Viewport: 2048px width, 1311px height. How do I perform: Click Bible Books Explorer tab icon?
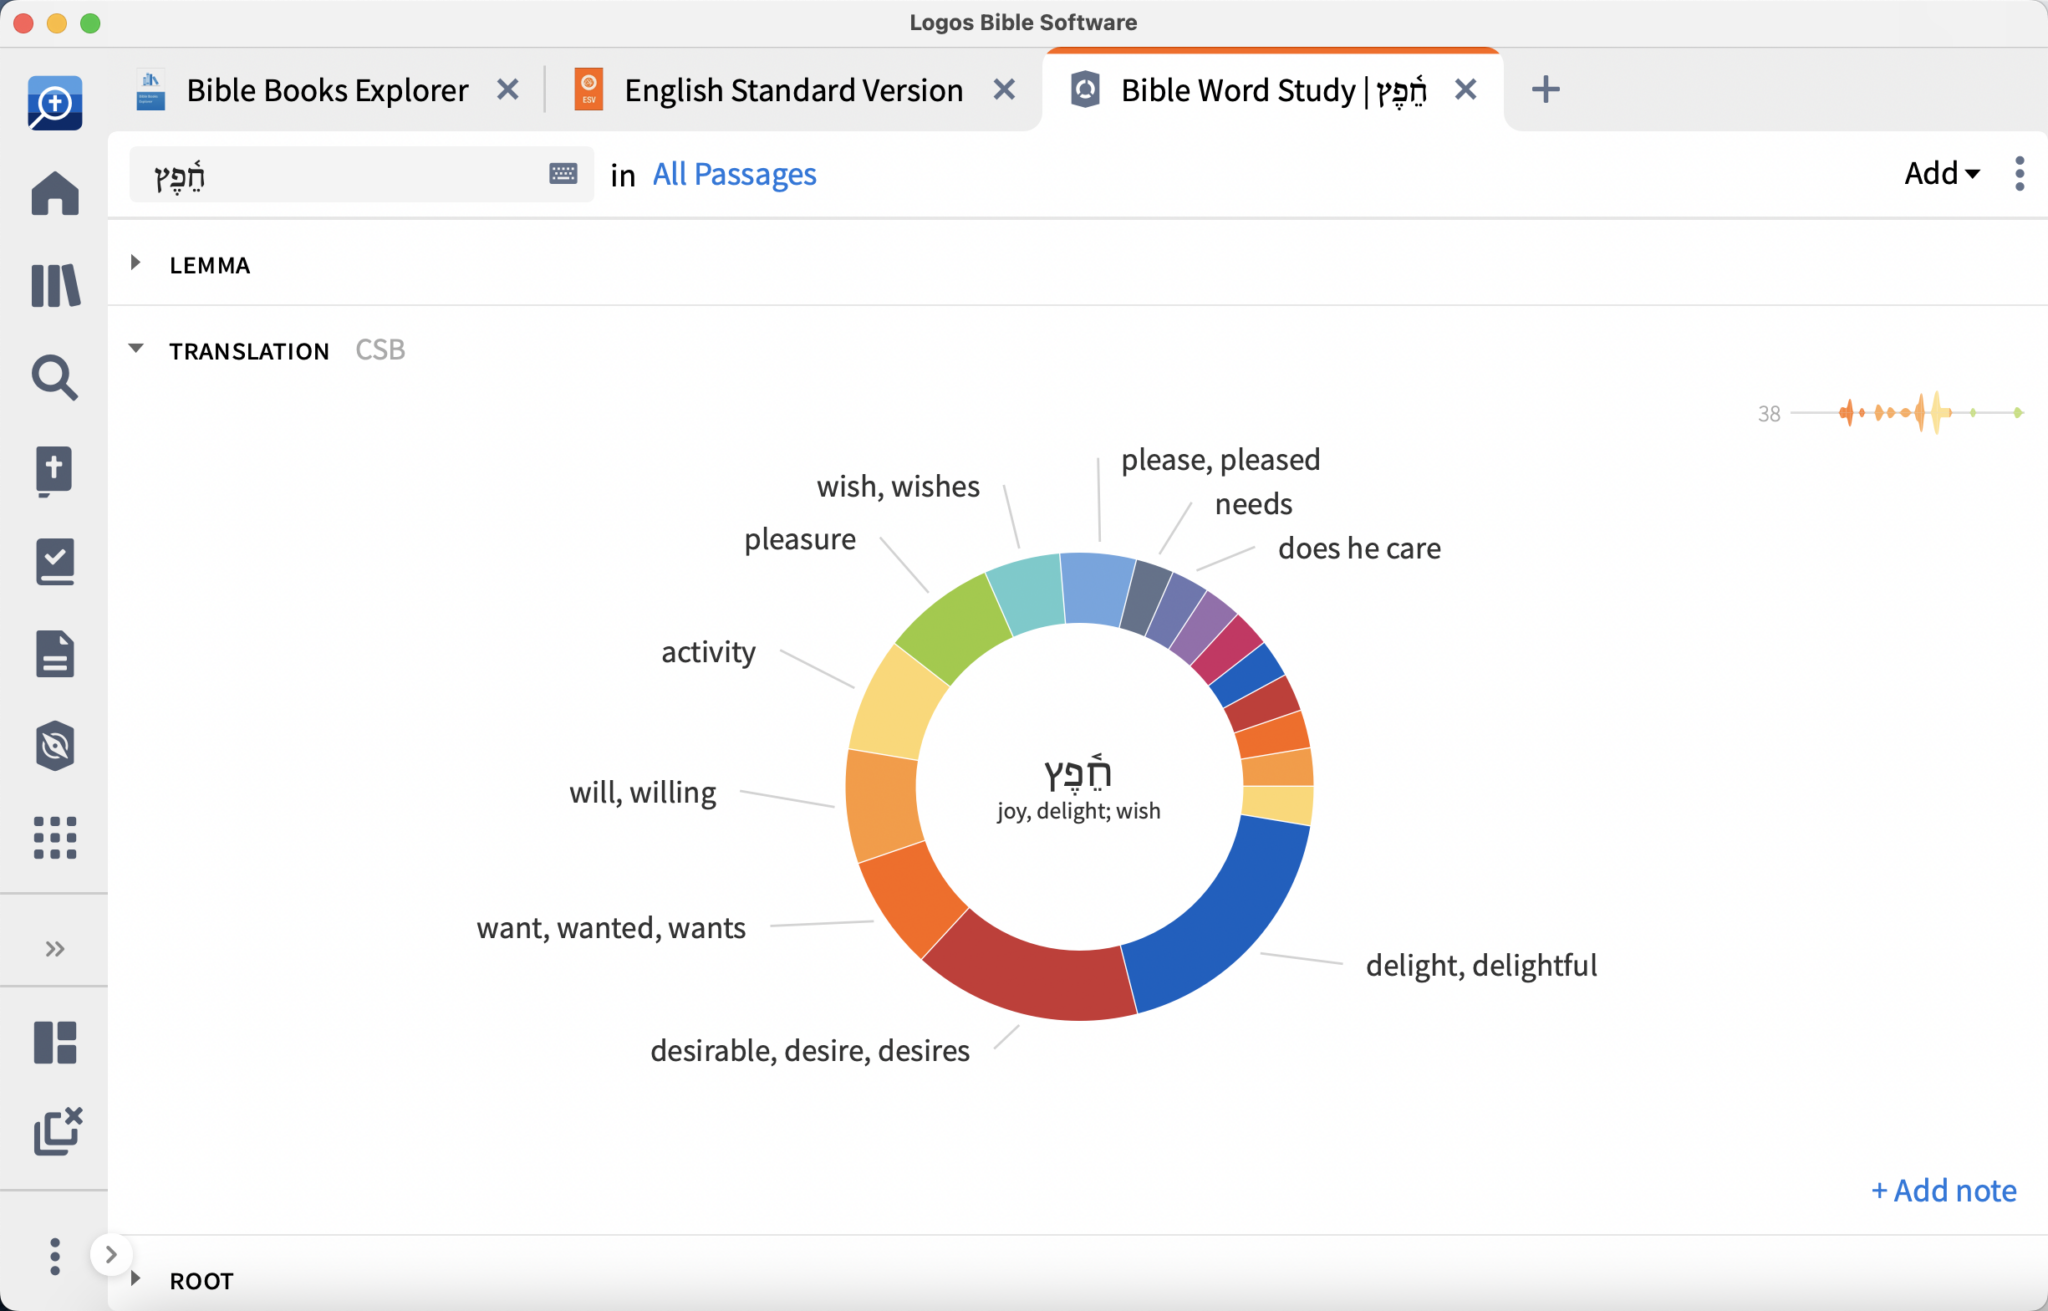[151, 90]
